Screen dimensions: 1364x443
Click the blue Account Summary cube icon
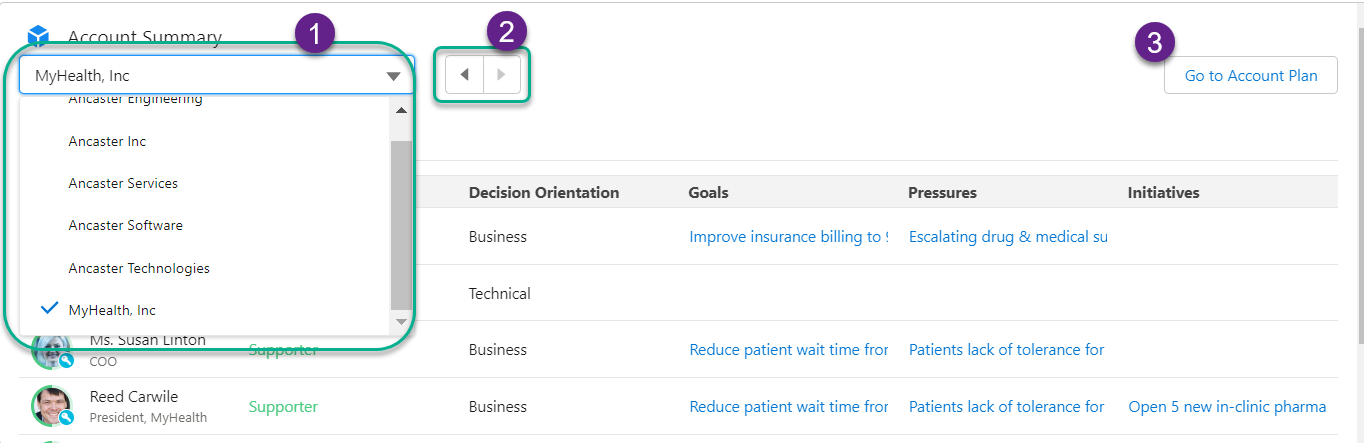pyautogui.click(x=38, y=37)
